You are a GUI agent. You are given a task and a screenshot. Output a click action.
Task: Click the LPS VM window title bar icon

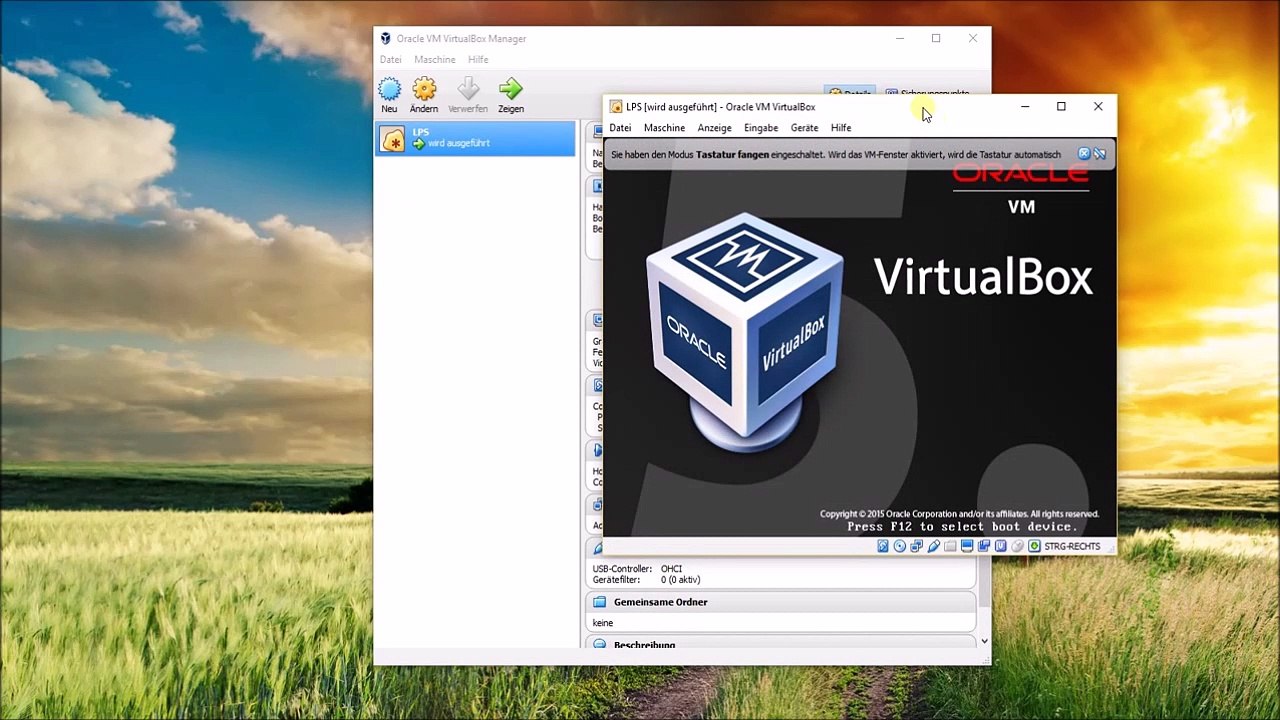point(616,107)
